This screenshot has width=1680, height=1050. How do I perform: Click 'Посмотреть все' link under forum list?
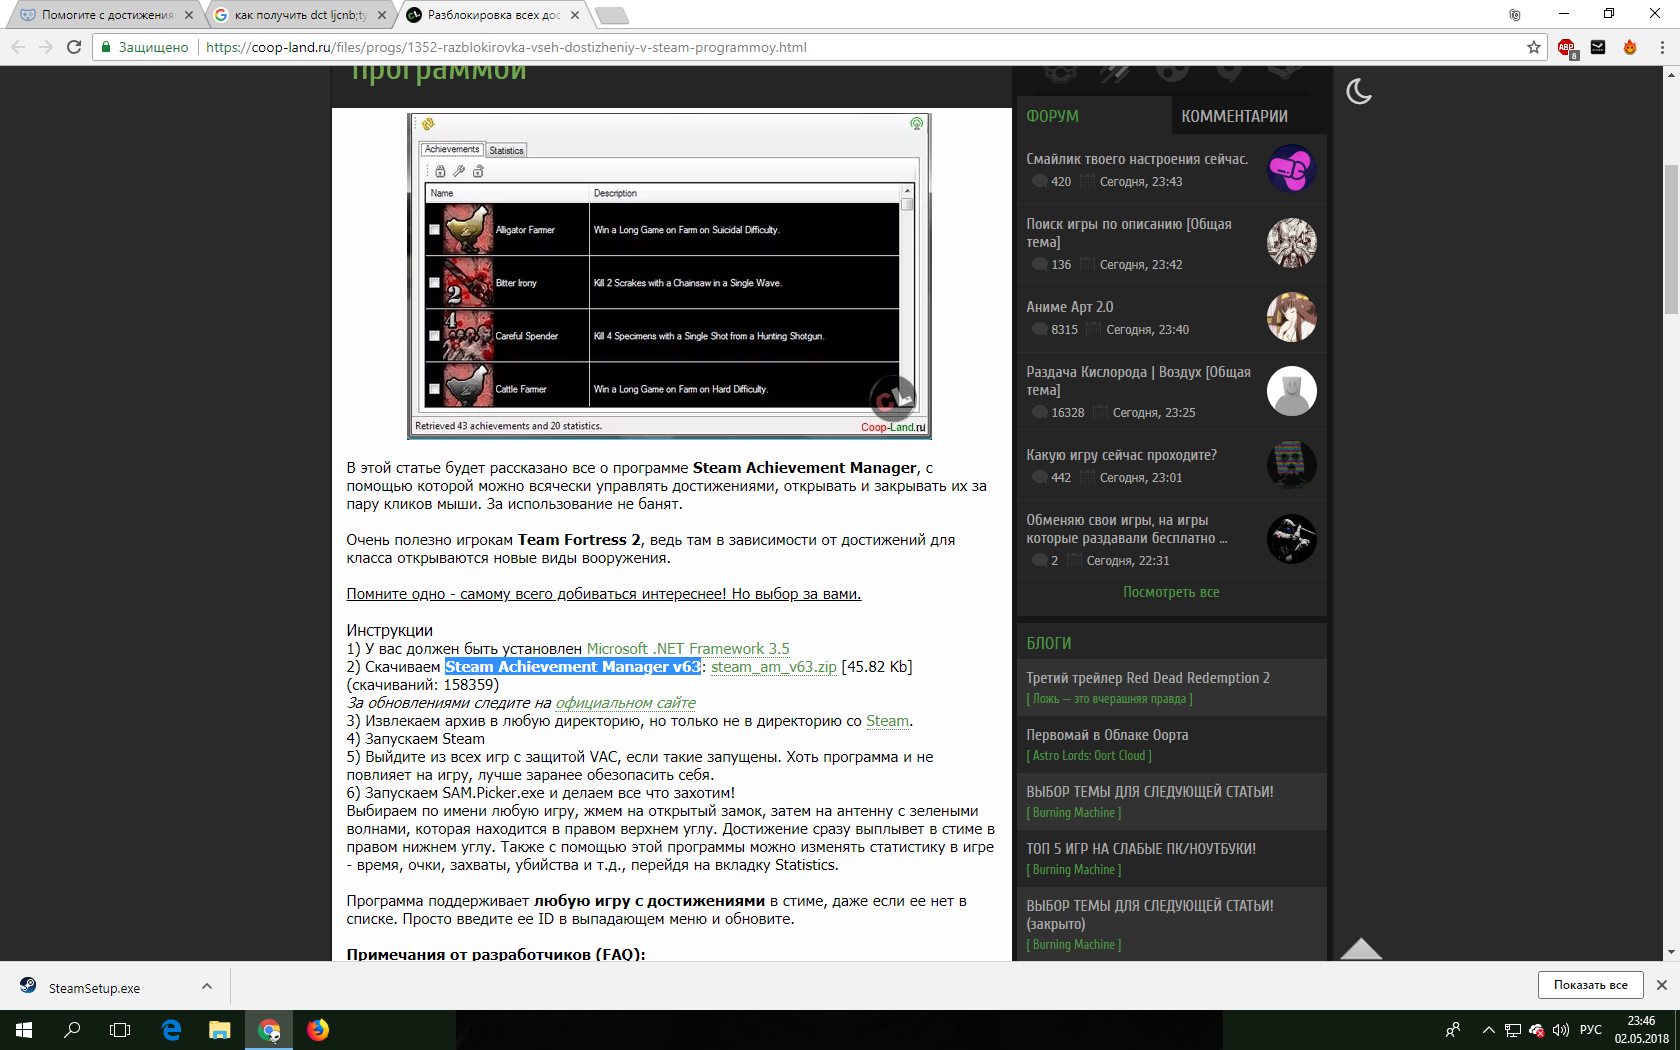[x=1171, y=592]
